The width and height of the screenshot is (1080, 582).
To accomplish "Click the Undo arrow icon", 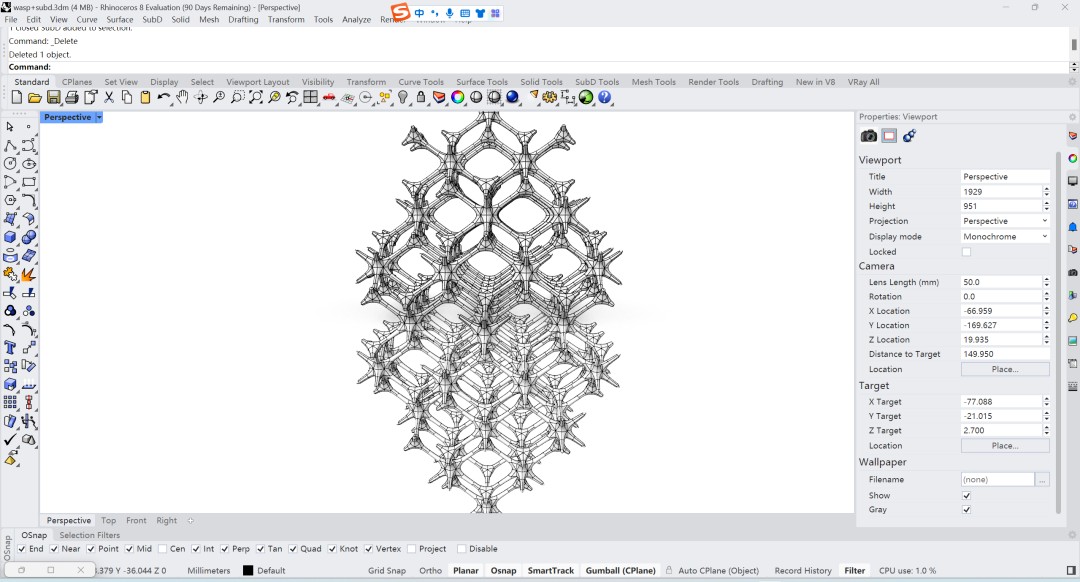I will click(x=163, y=98).
